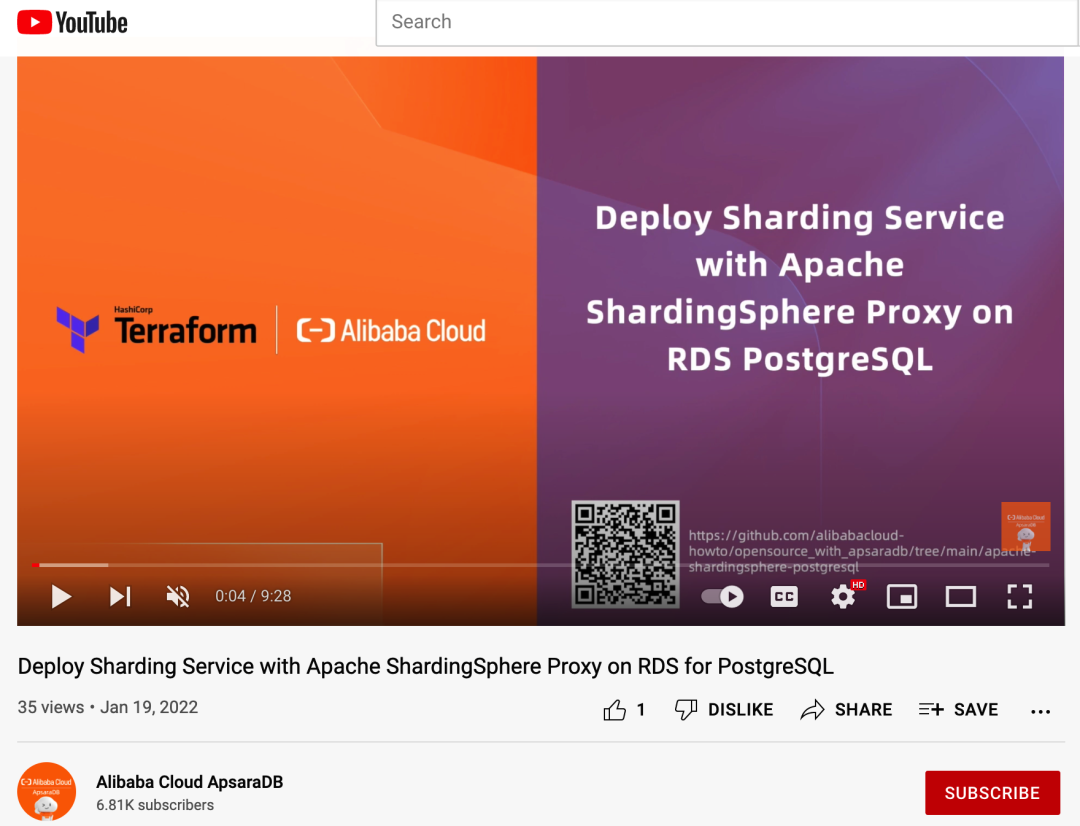The image size is (1080, 826).
Task: Open the video settings gear
Action: pyautogui.click(x=843, y=597)
